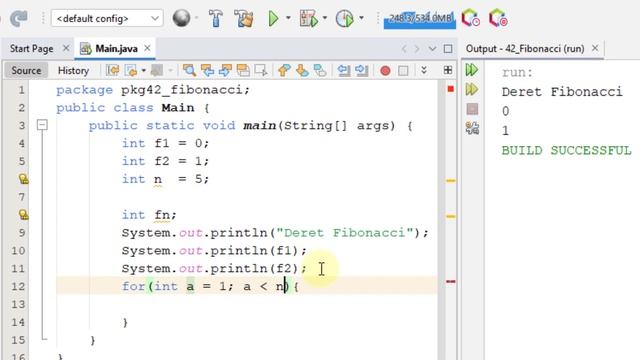Viewport: 640px width, 360px height.
Task: Click the Last Edit icon in editor toolbar
Action: [112, 71]
